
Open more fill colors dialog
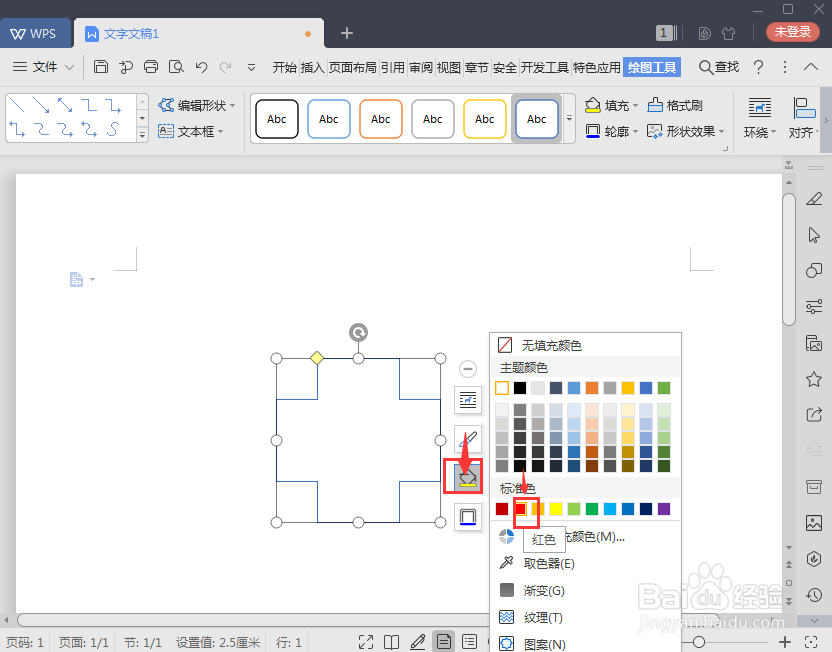click(x=600, y=538)
